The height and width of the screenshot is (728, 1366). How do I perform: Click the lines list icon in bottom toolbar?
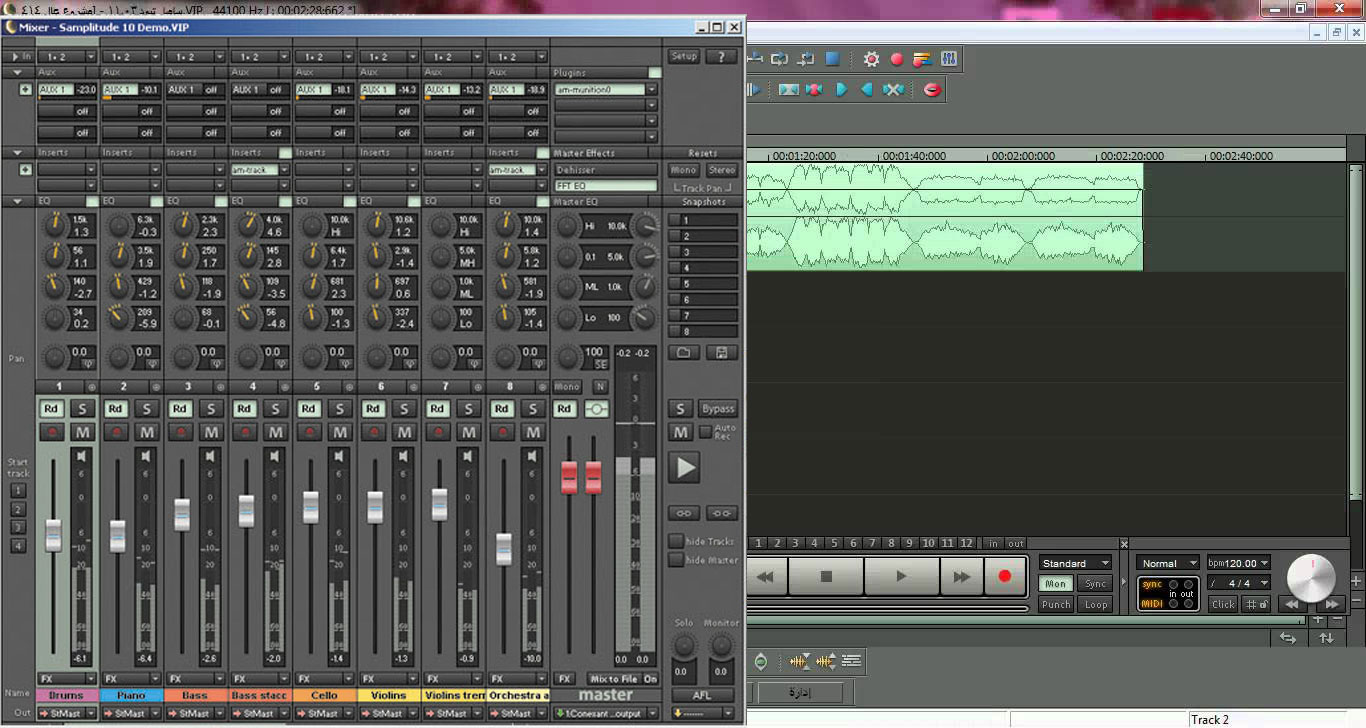click(851, 661)
